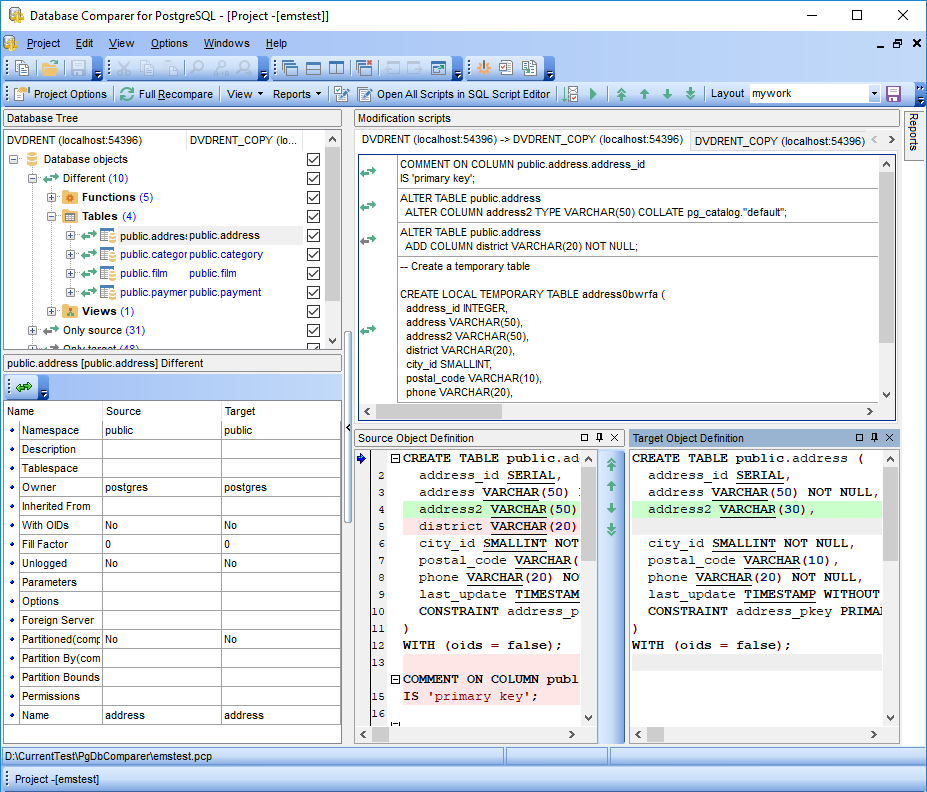This screenshot has height=792, width=927.
Task: Expand the Functions (5) tree node
Action: click(x=51, y=197)
